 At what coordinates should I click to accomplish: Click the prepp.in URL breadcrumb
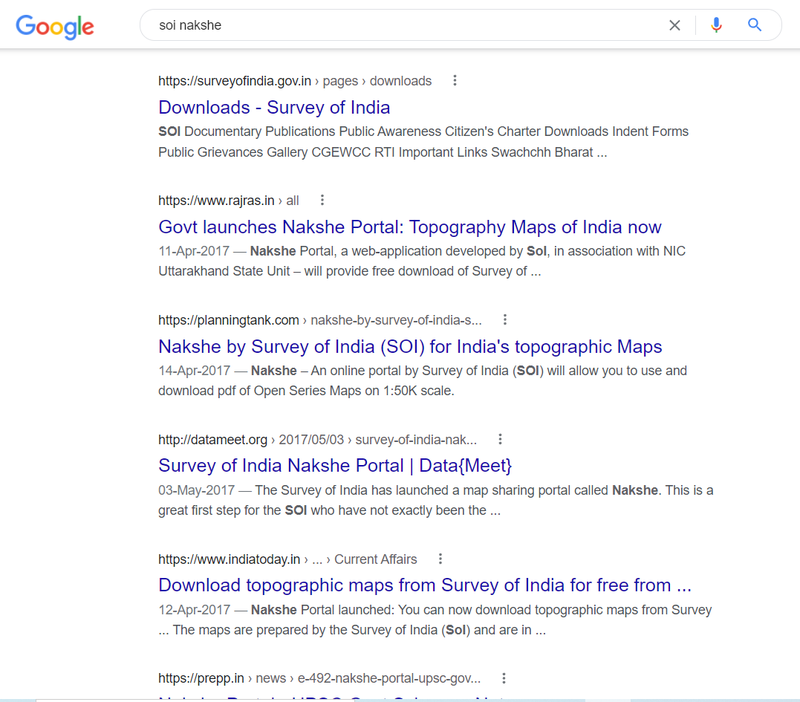click(319, 679)
